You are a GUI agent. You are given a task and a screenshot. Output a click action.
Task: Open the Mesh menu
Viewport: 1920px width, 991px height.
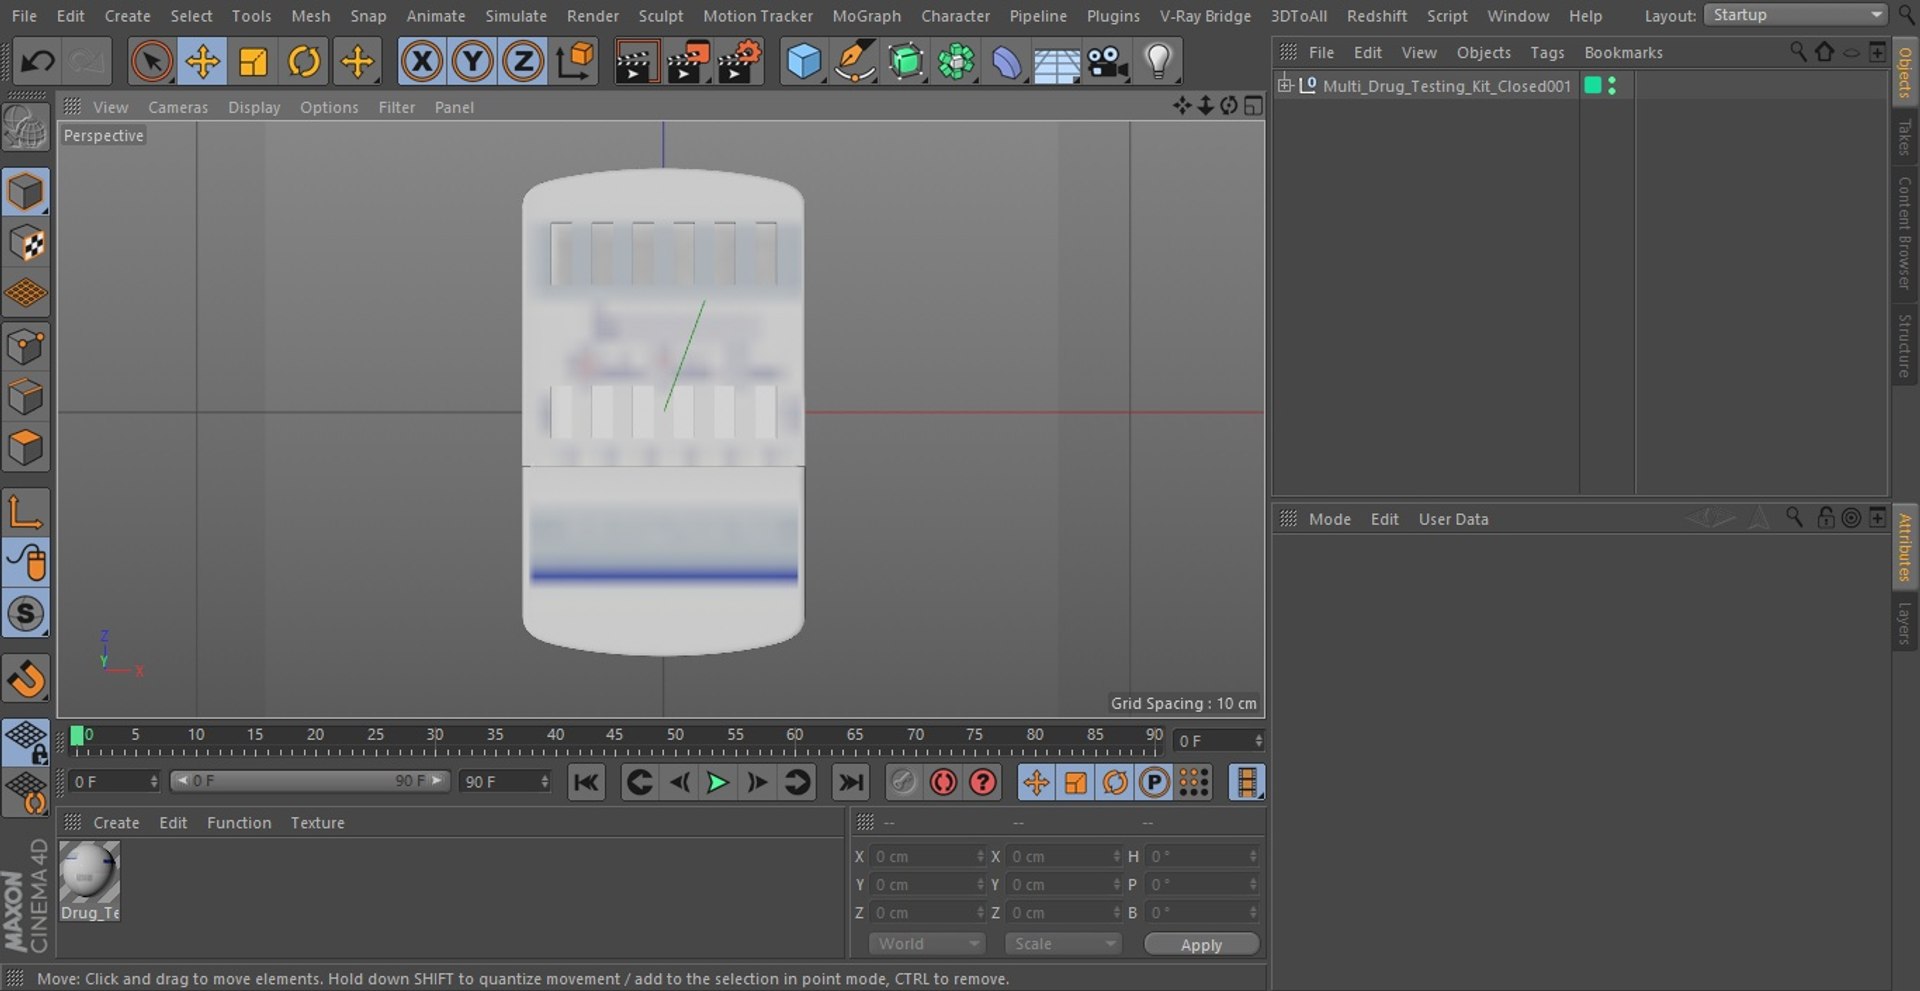[310, 16]
